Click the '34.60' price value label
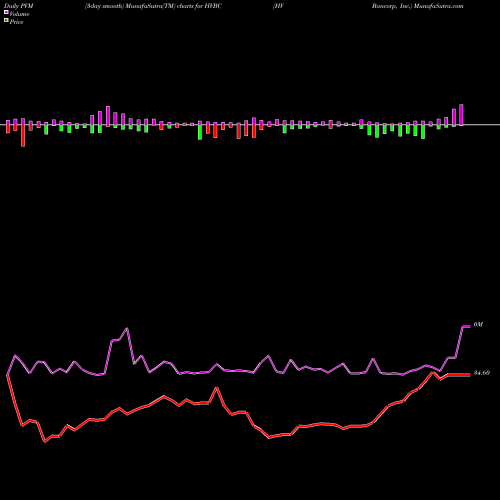This screenshot has width=500, height=500. pyautogui.click(x=482, y=373)
